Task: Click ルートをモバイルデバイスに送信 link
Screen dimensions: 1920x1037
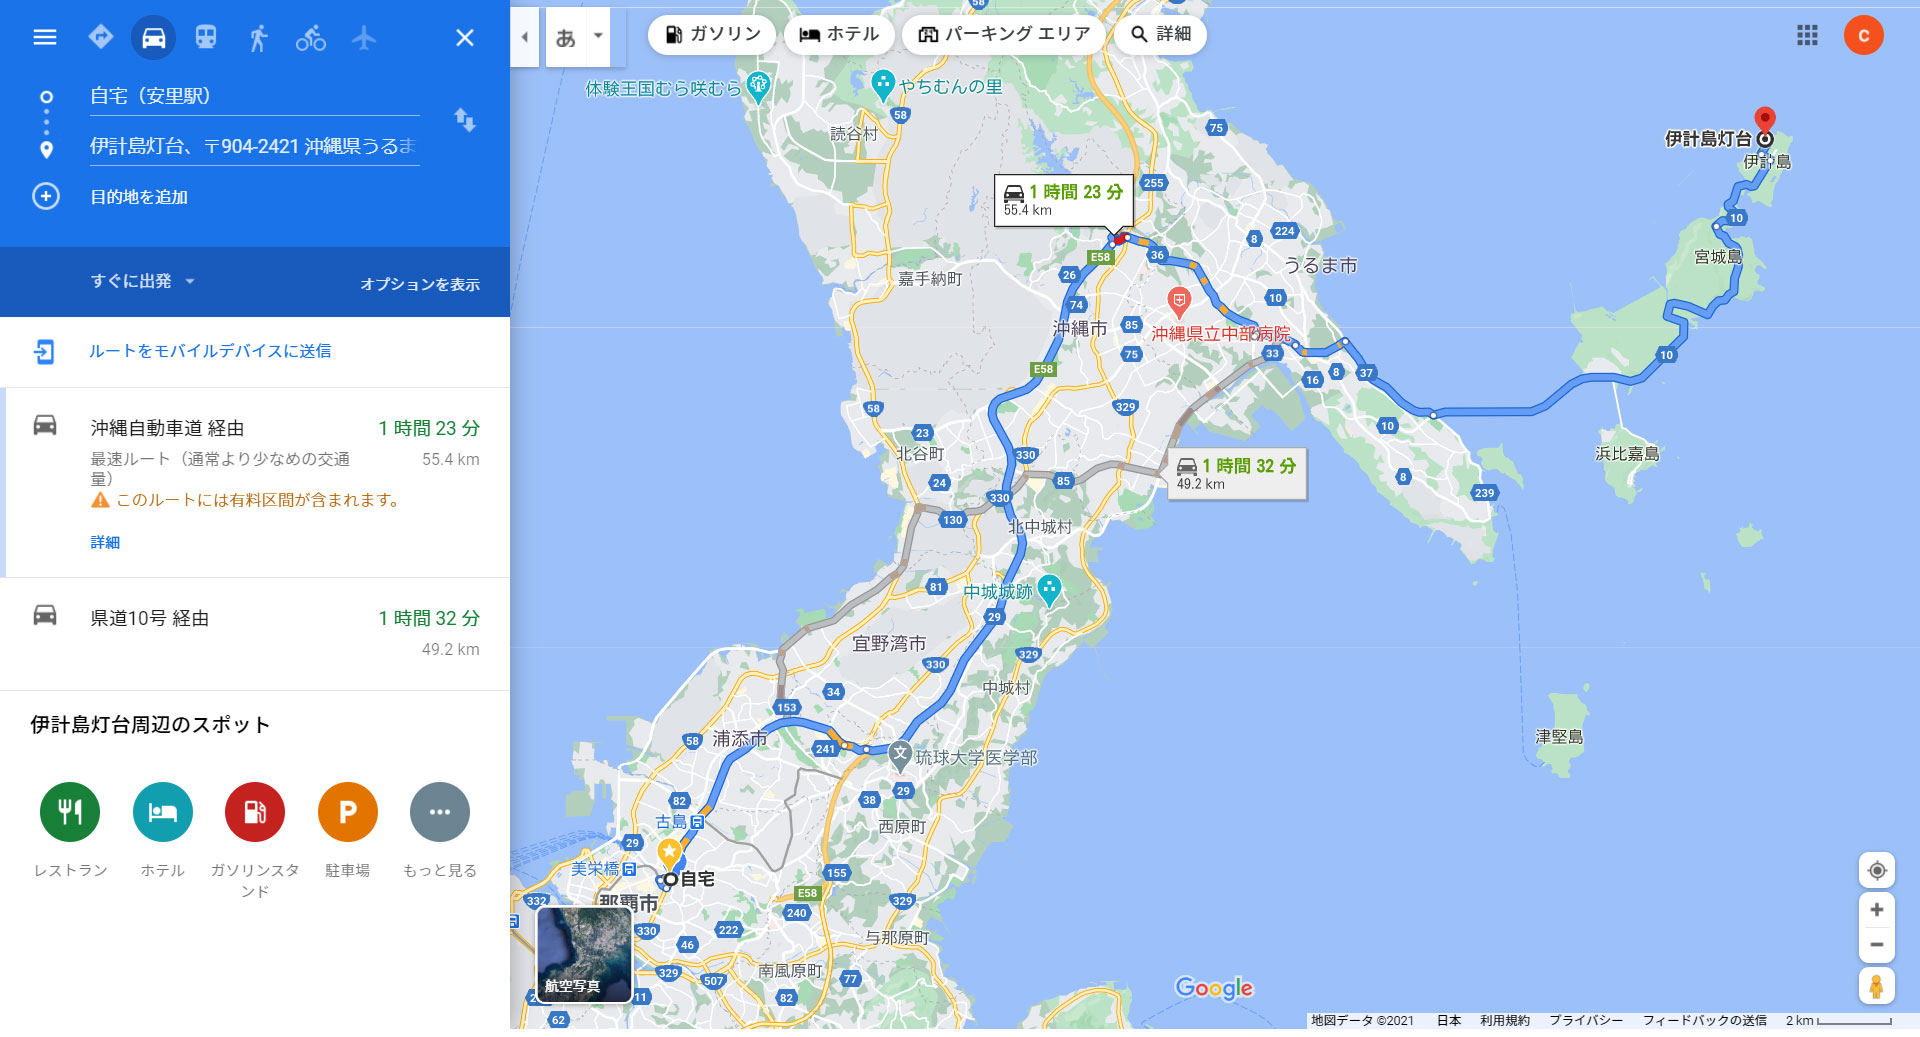Action: (210, 351)
